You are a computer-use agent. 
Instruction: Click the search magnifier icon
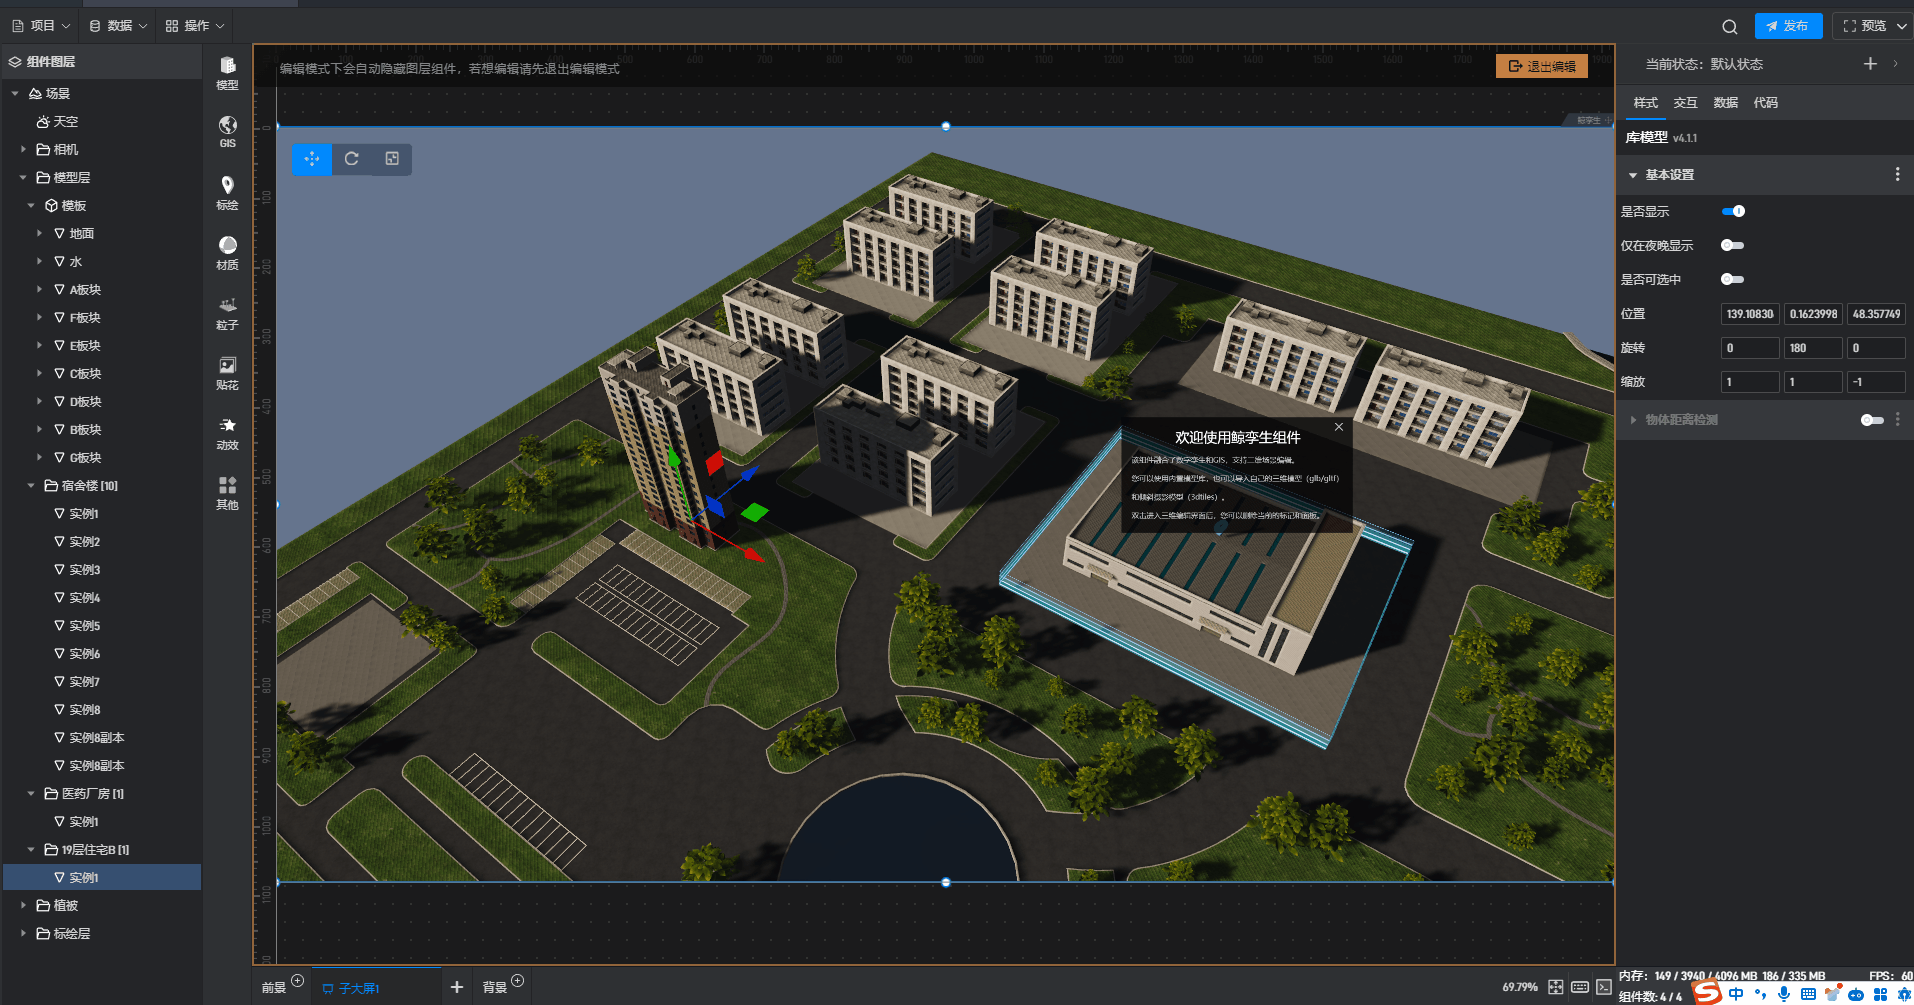pos(1729,27)
